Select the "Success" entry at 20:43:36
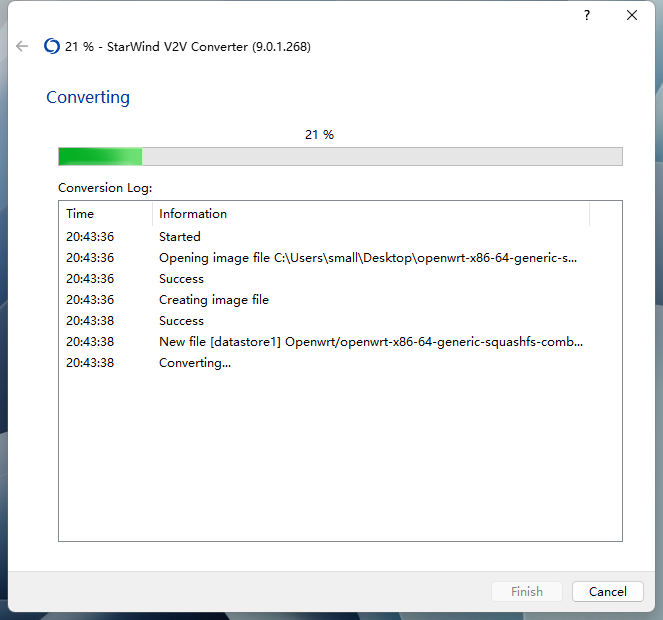 [181, 279]
